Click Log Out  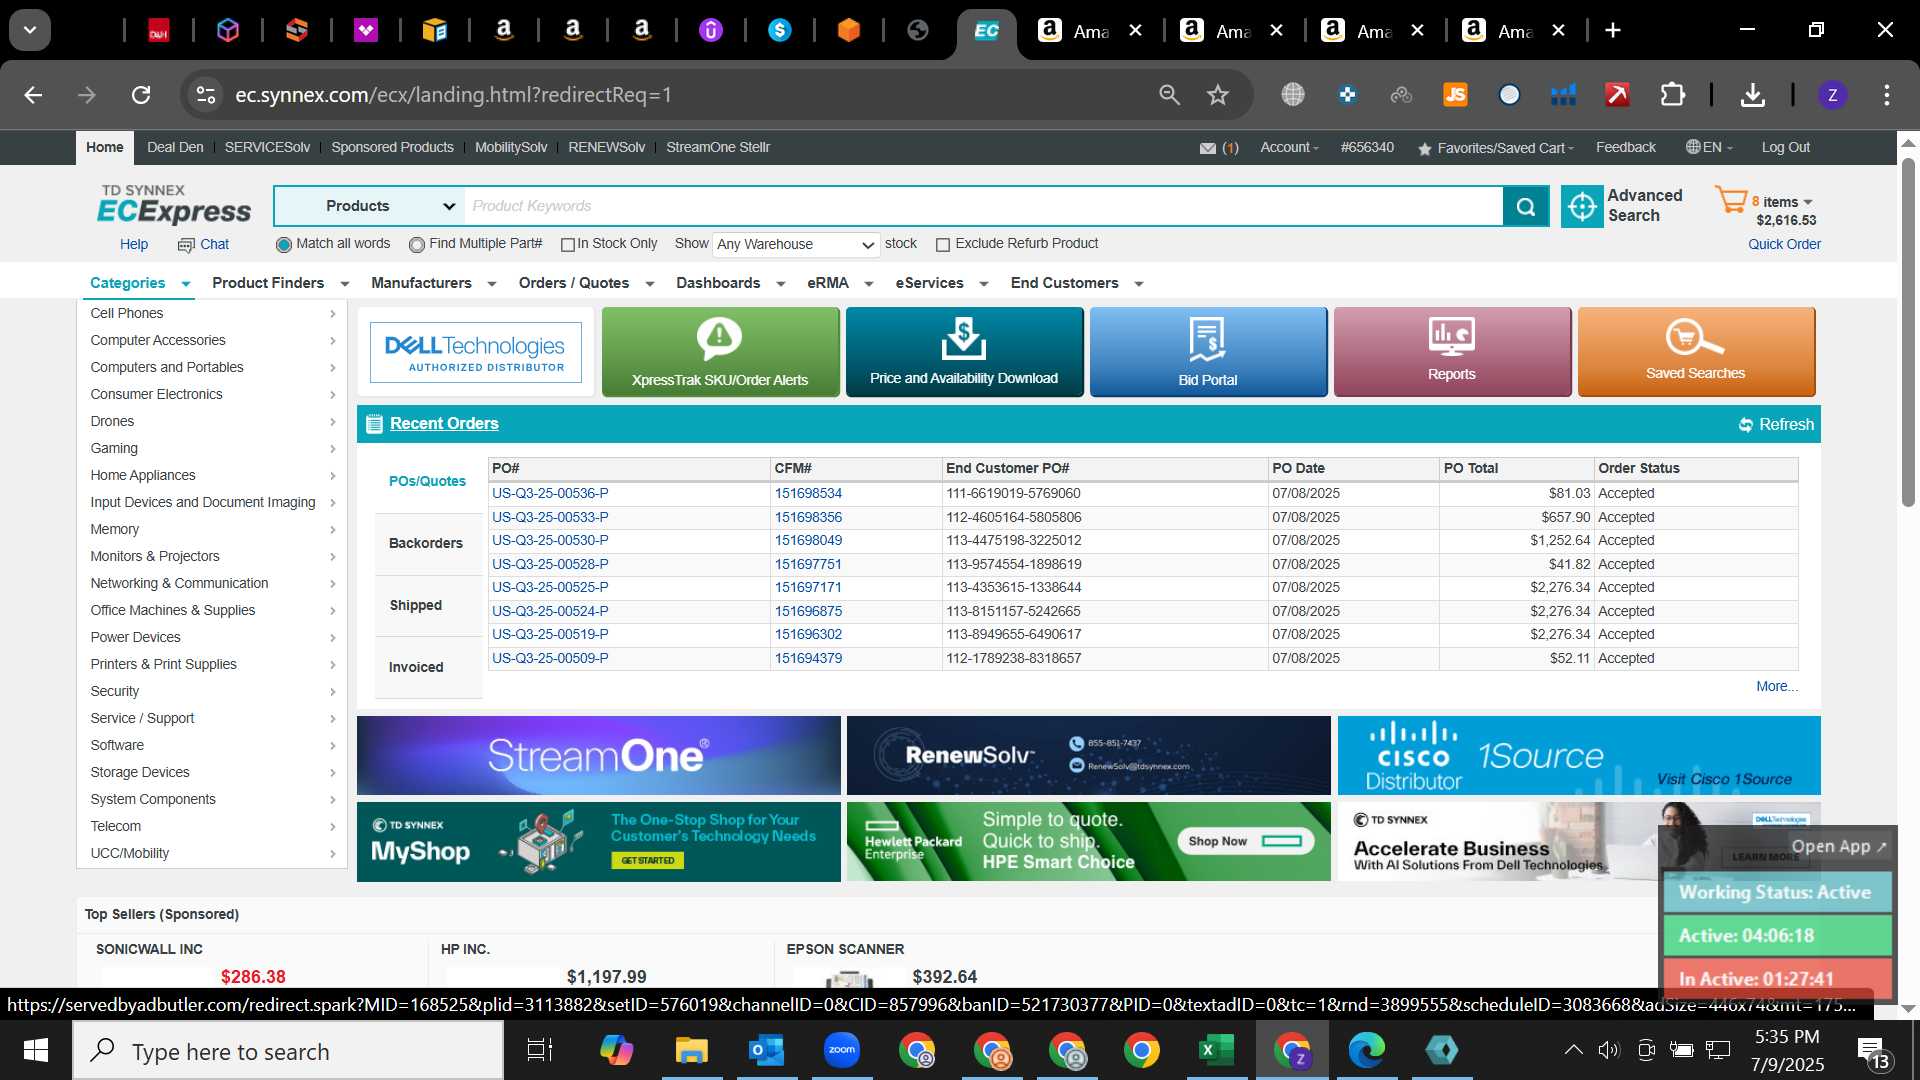pos(1785,147)
